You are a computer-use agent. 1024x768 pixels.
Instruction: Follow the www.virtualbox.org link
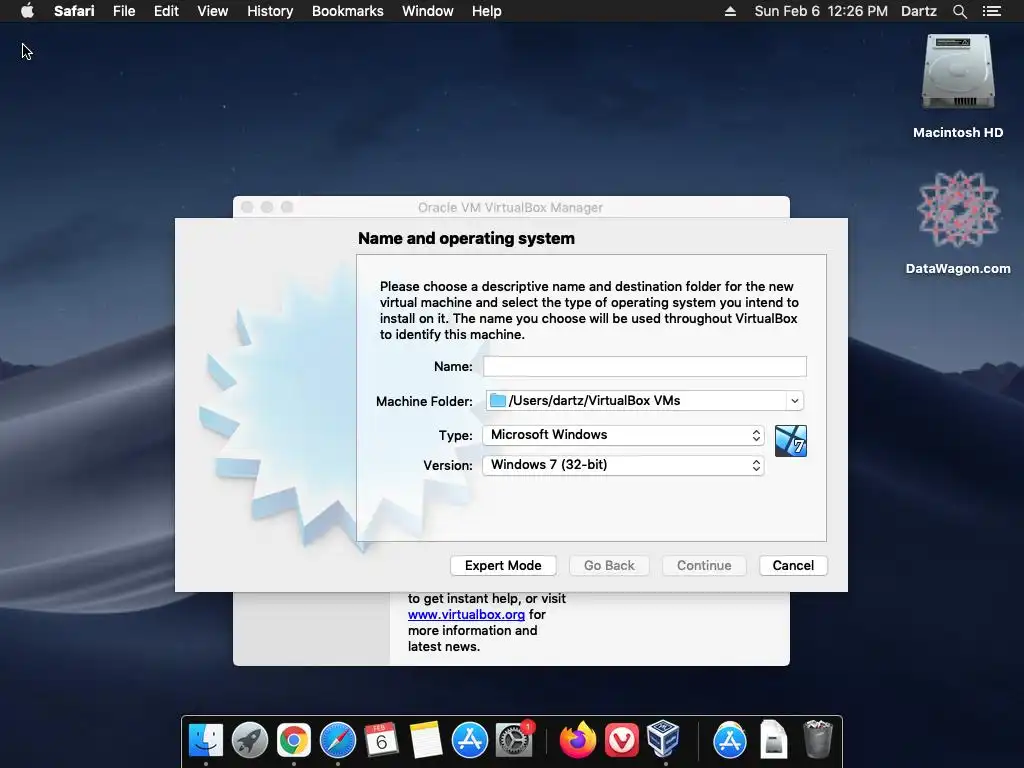coord(466,615)
